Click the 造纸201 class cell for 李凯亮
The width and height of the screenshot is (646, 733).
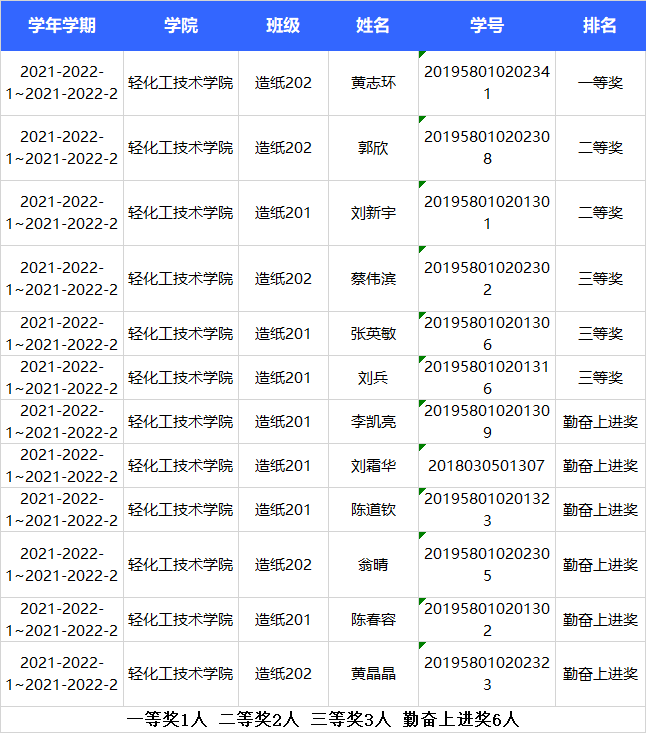[x=283, y=422]
